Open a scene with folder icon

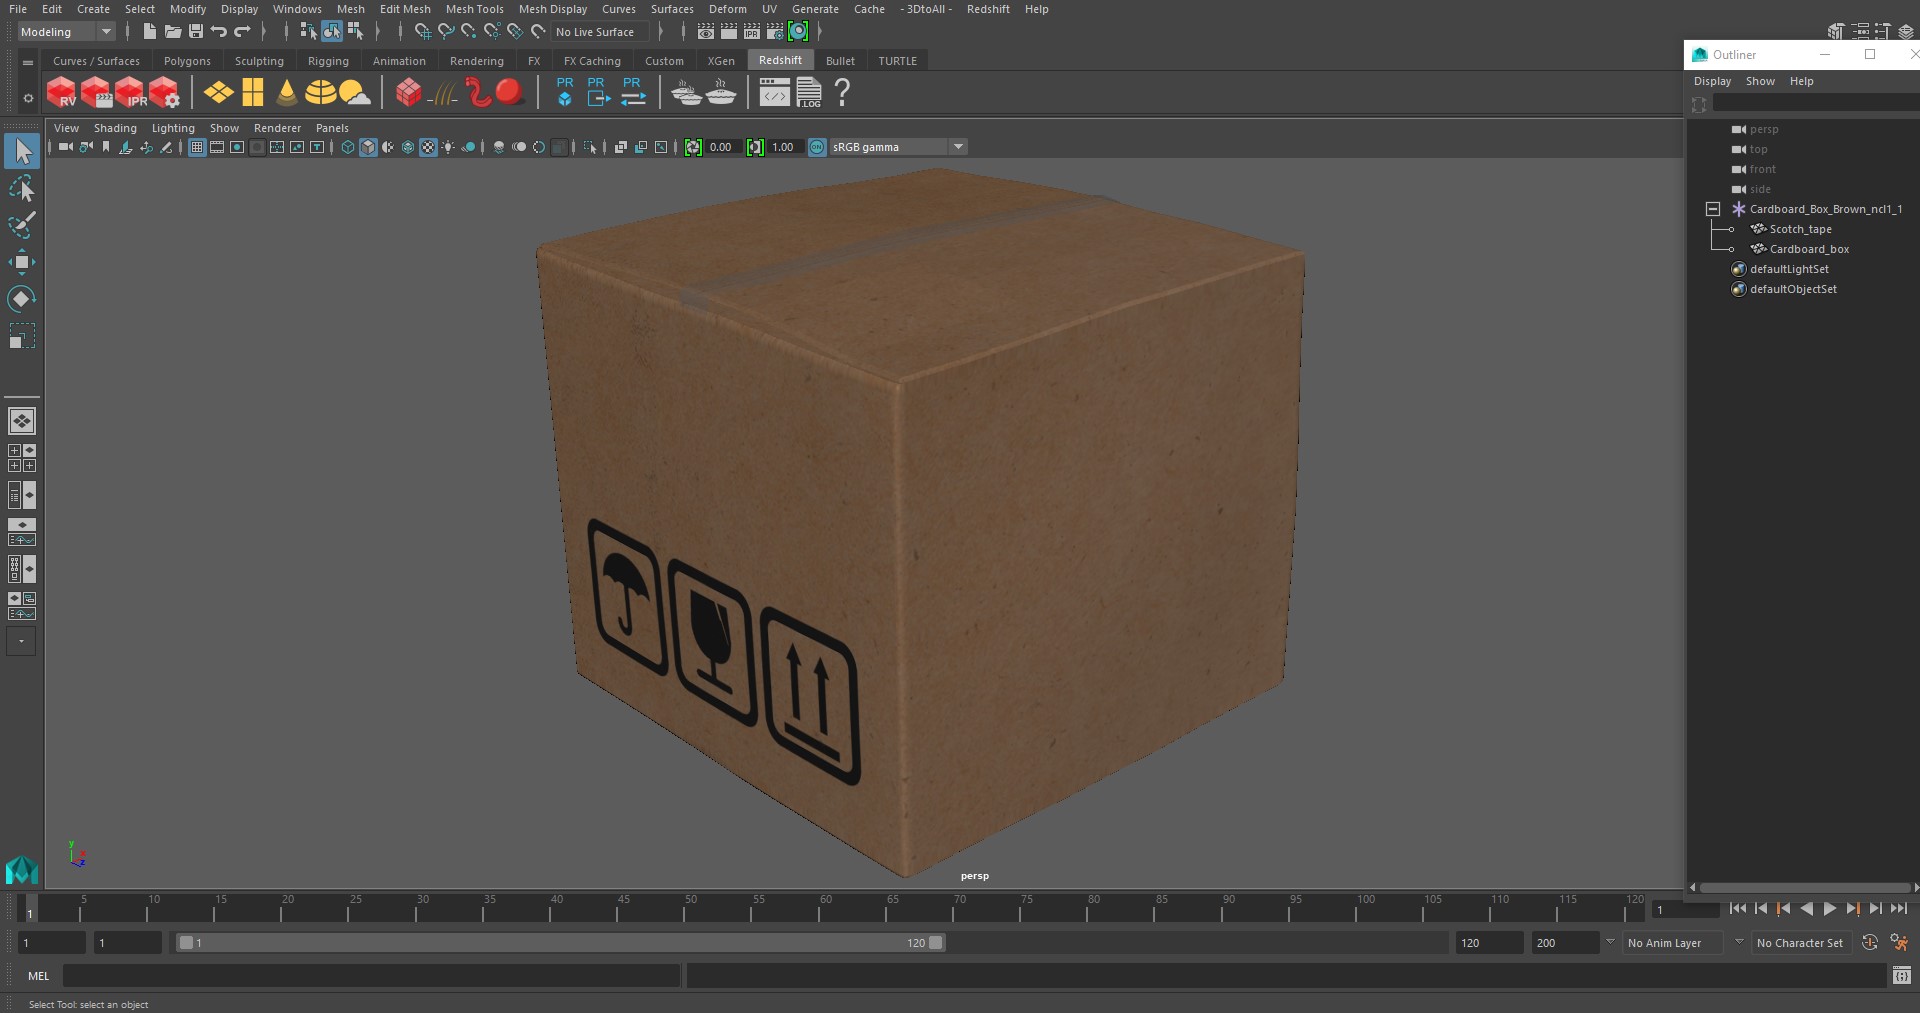[x=172, y=32]
